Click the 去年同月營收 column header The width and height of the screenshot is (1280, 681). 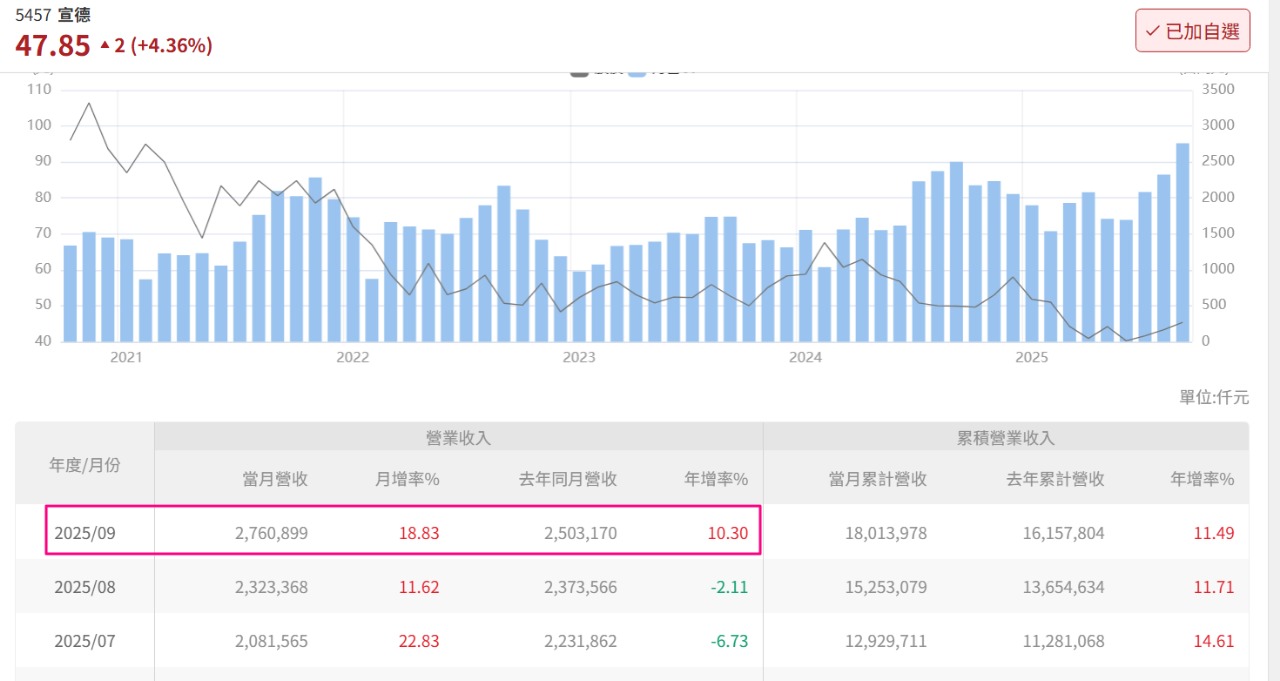(x=567, y=479)
